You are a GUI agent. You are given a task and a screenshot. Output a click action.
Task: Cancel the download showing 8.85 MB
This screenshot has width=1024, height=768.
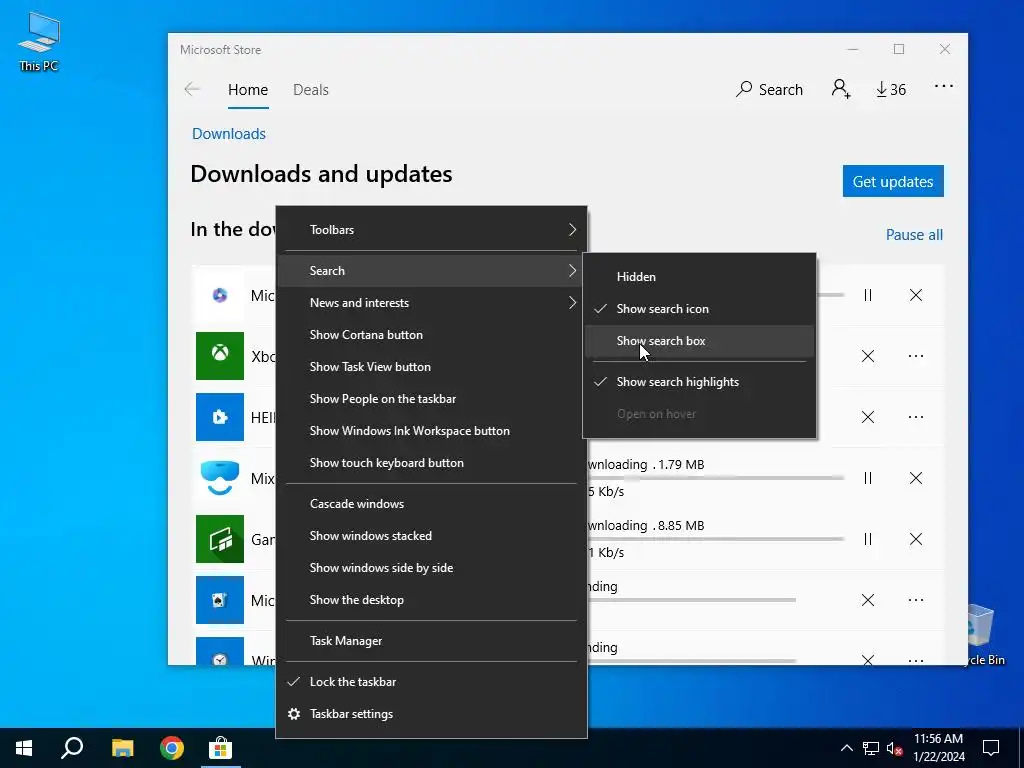(x=916, y=539)
